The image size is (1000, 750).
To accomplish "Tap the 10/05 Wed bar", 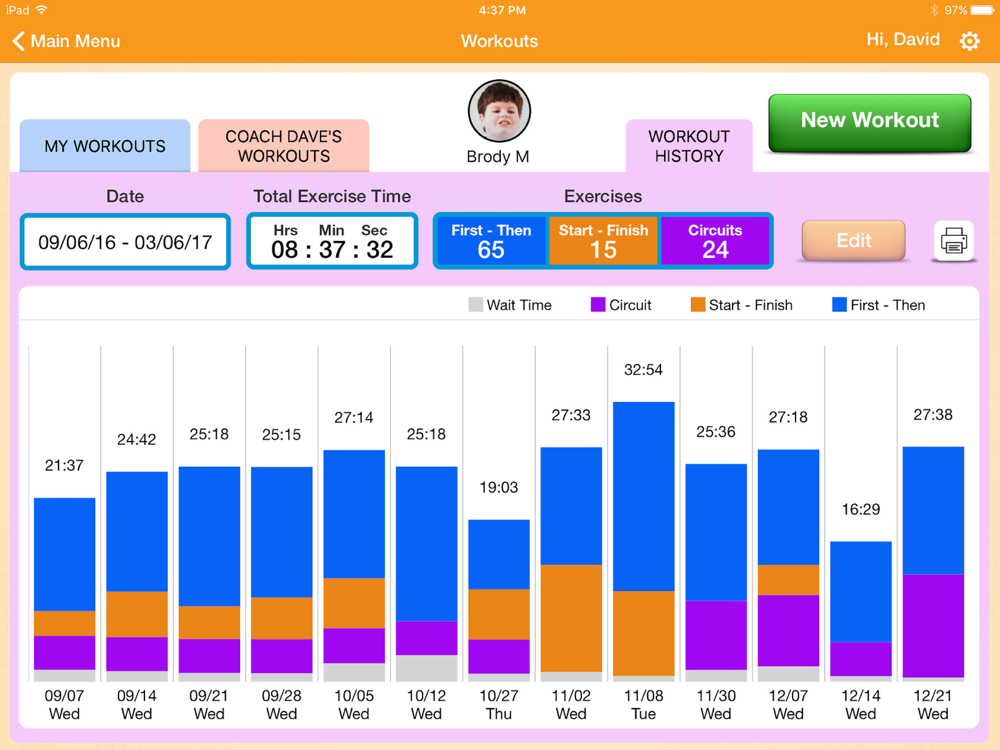I will click(354, 566).
